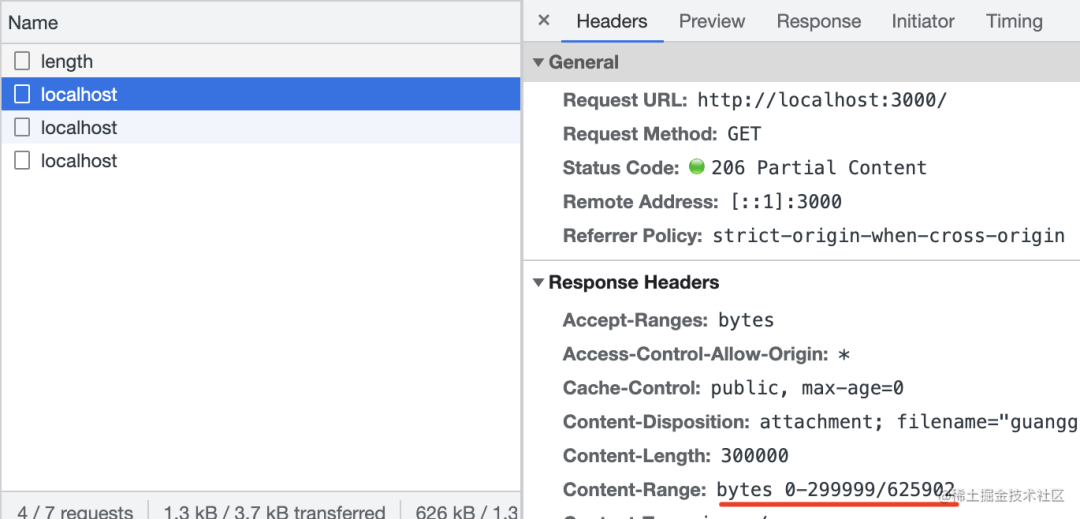The width and height of the screenshot is (1080, 519).
Task: Click the Referrer Policy value
Action: point(888,236)
